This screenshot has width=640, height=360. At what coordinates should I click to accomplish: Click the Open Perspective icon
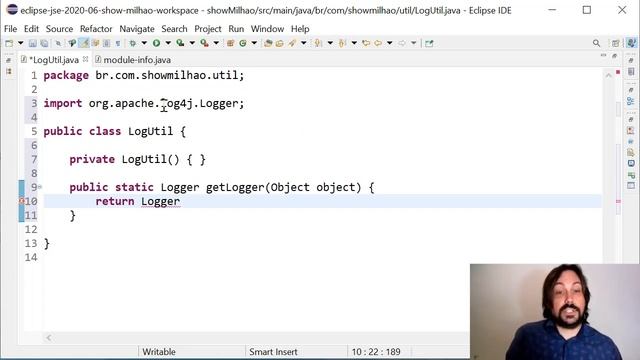tap(616, 43)
